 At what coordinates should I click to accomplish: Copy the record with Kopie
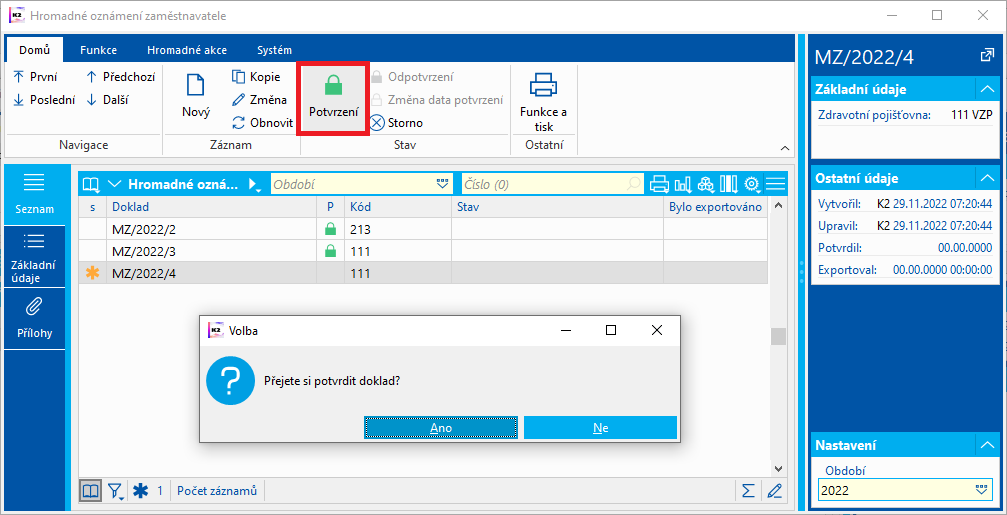[x=256, y=77]
